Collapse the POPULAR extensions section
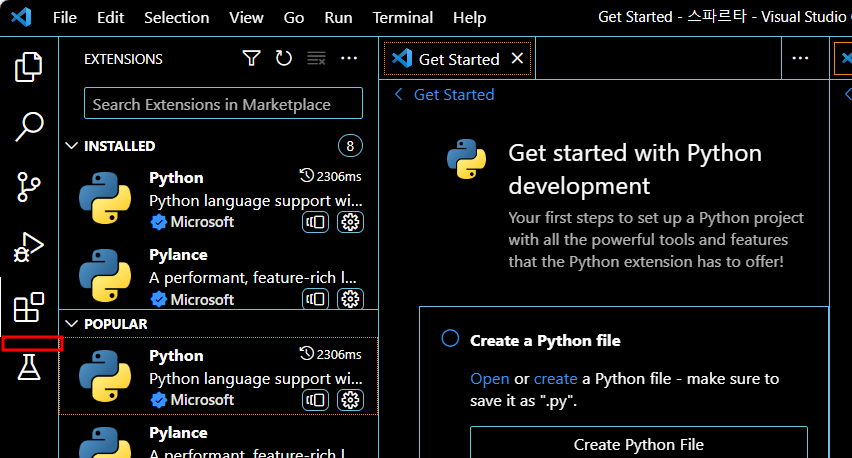Image resolution: width=852 pixels, height=458 pixels. click(71, 324)
